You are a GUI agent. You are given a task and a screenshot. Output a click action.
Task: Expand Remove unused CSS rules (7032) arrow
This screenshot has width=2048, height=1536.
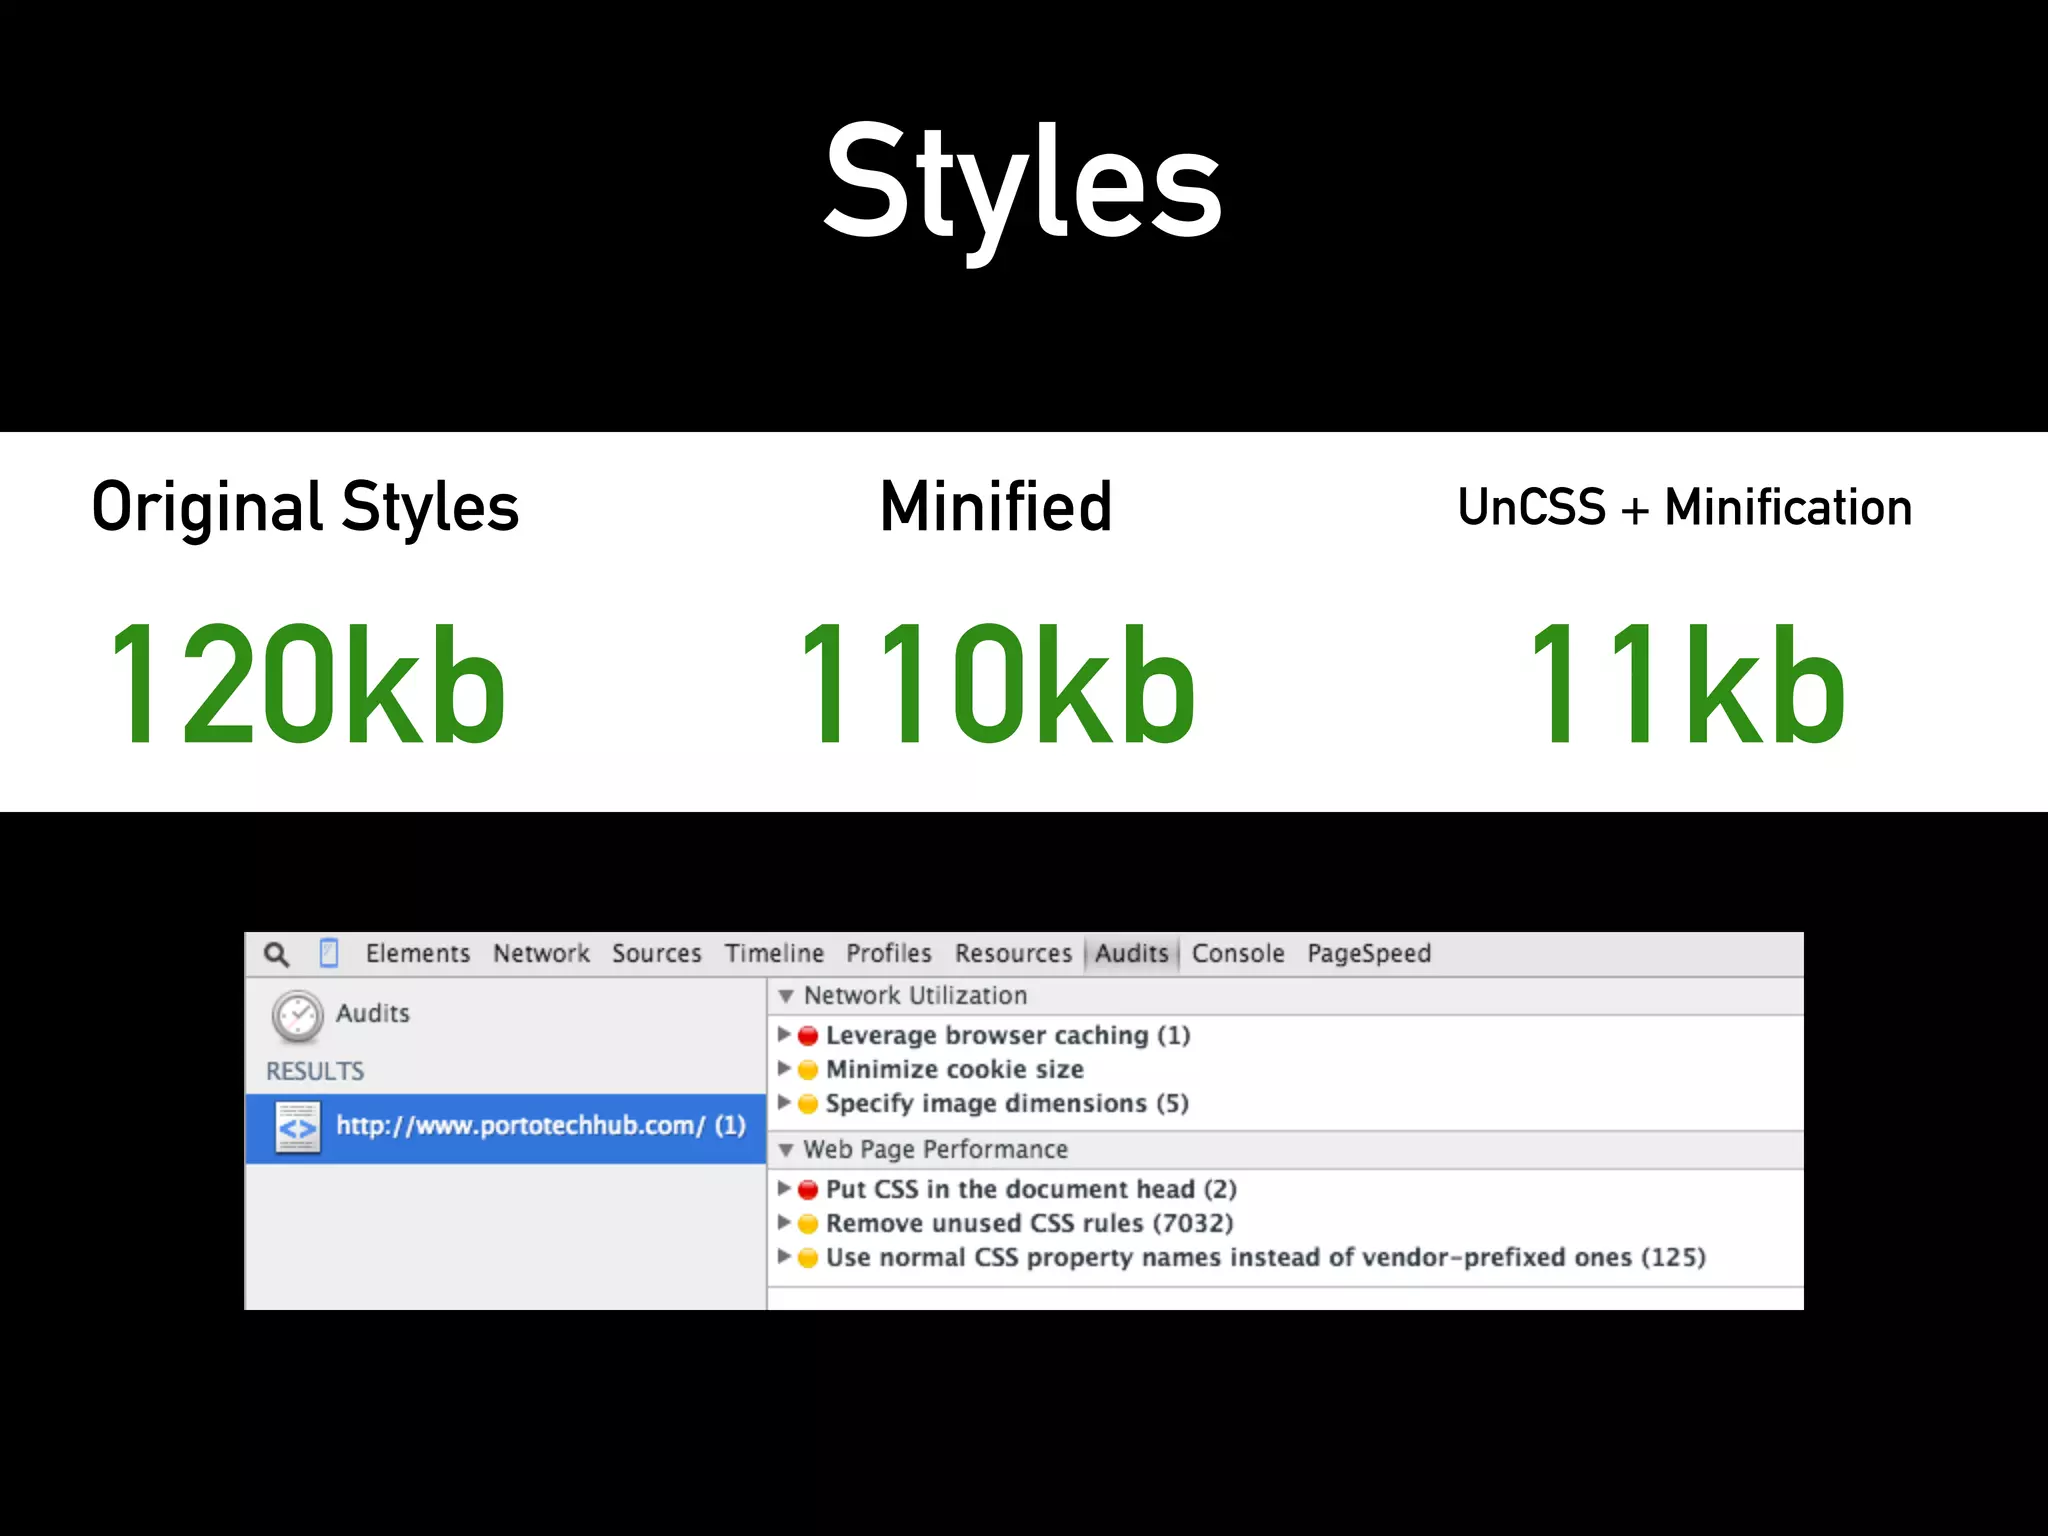(x=784, y=1222)
